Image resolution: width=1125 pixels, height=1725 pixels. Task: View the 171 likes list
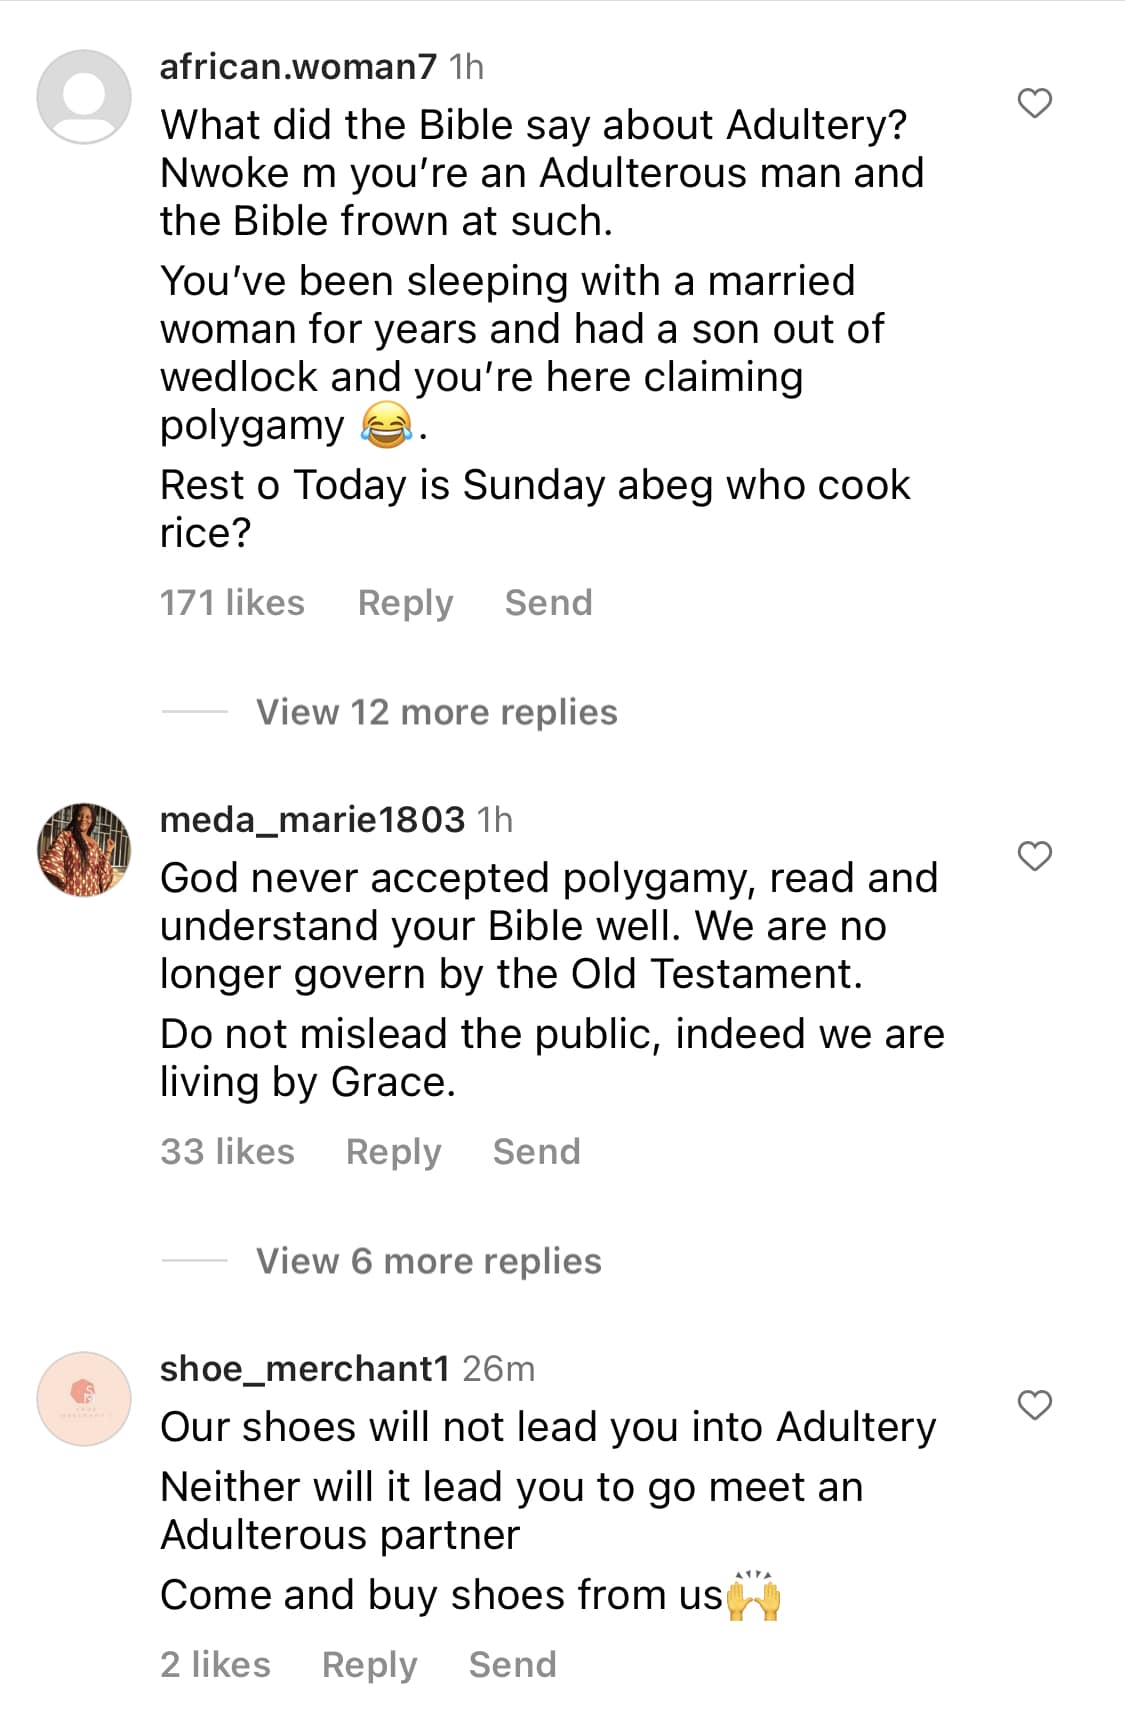tap(232, 603)
